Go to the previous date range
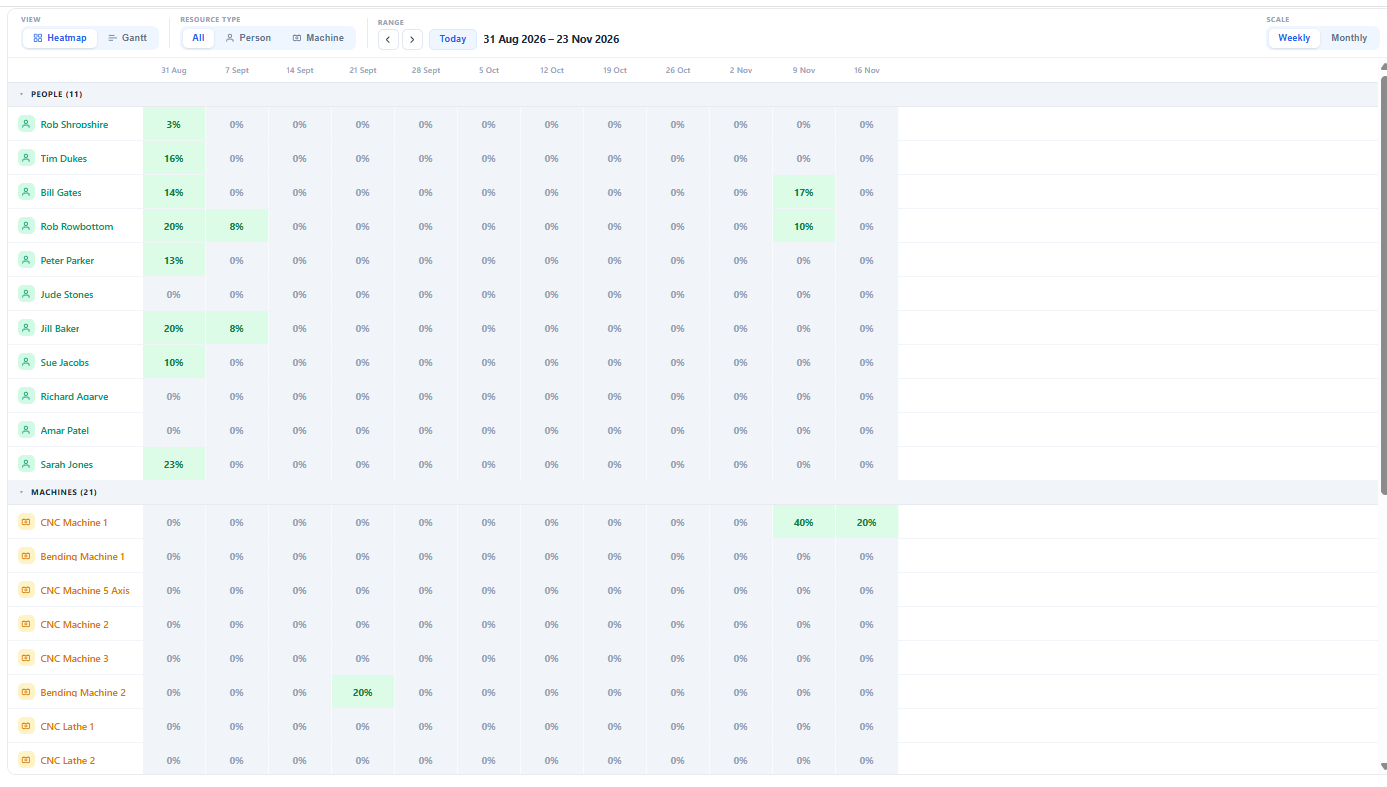 (389, 39)
